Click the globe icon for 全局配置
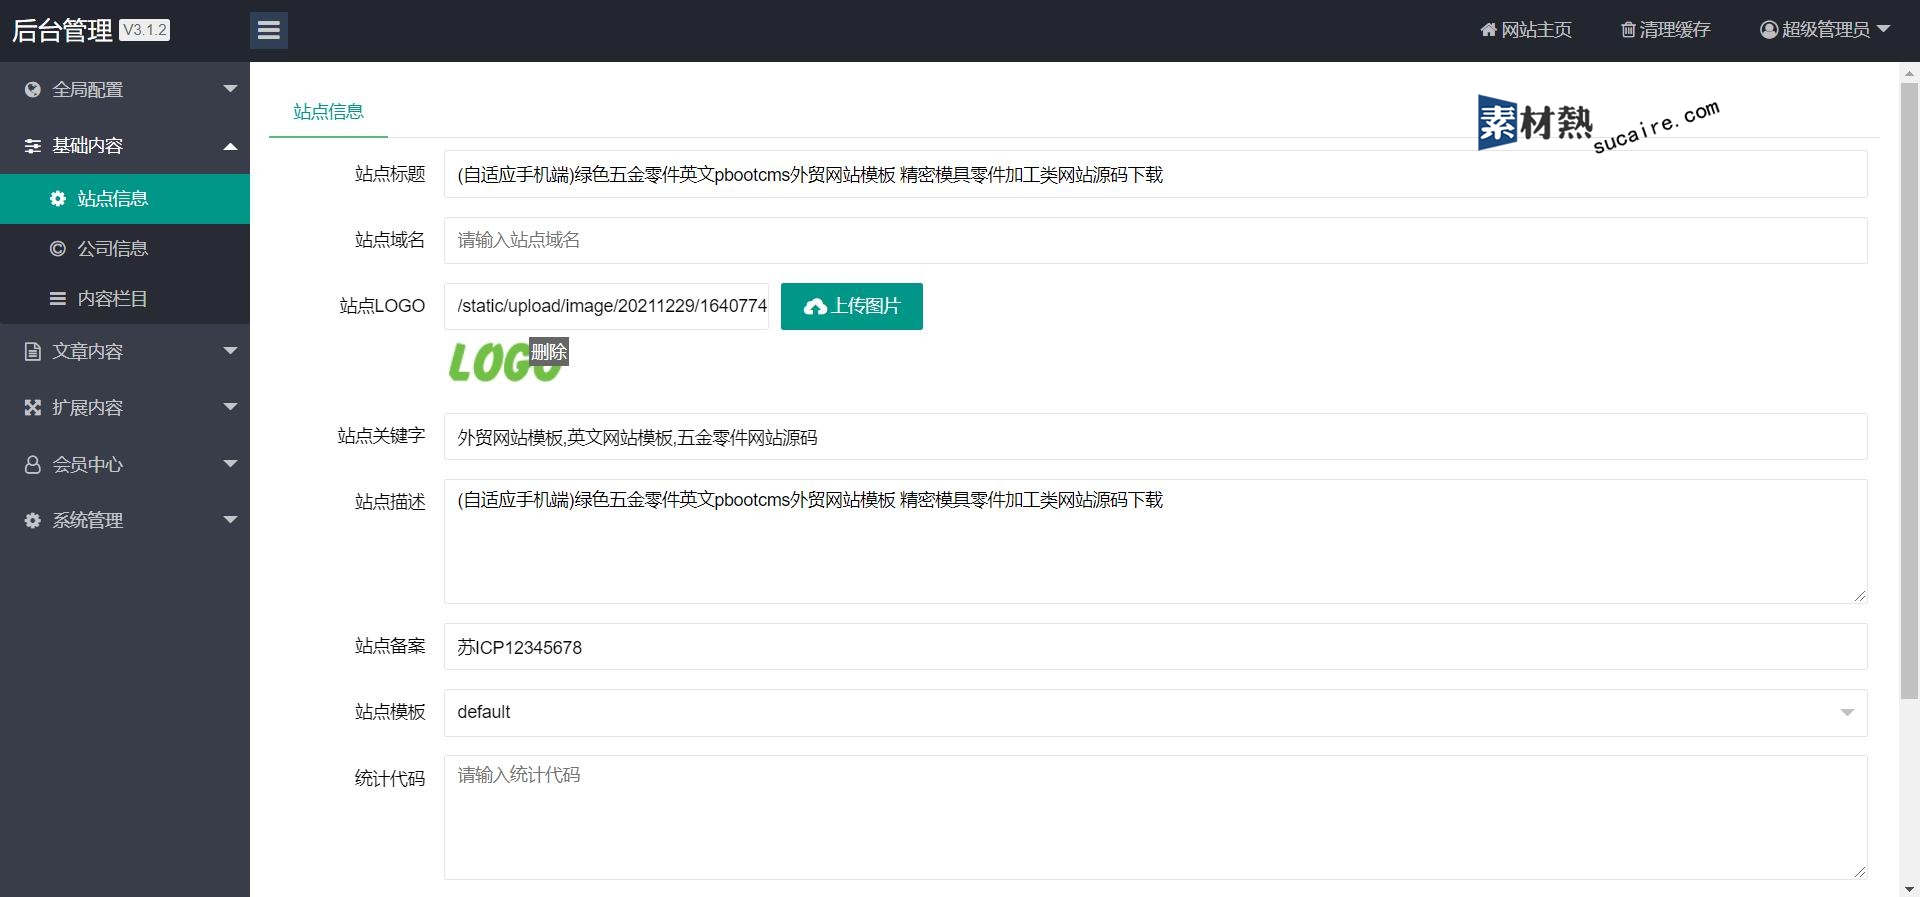Image resolution: width=1920 pixels, height=897 pixels. 33,89
